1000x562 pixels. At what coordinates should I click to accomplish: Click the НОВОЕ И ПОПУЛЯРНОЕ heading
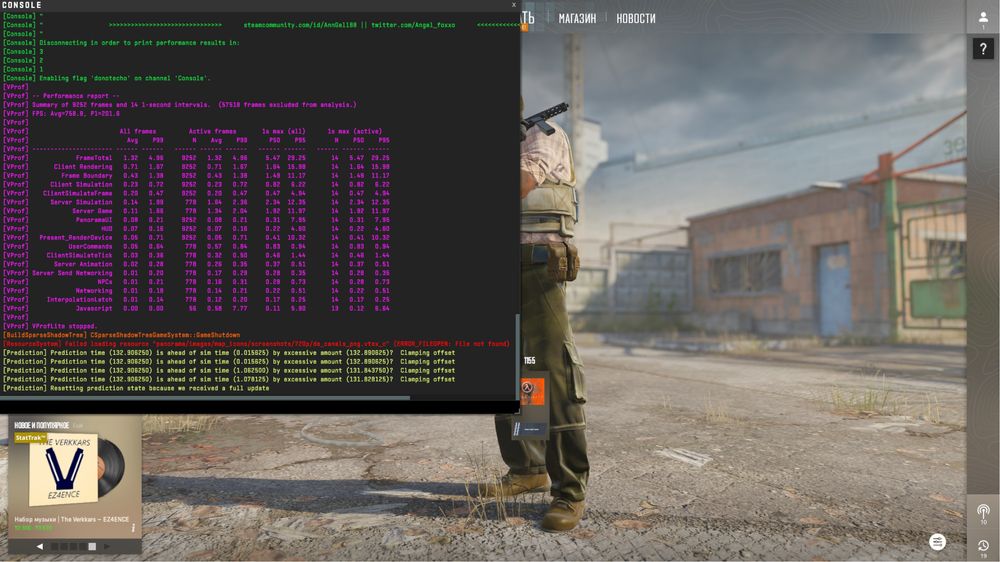pyautogui.click(x=41, y=425)
